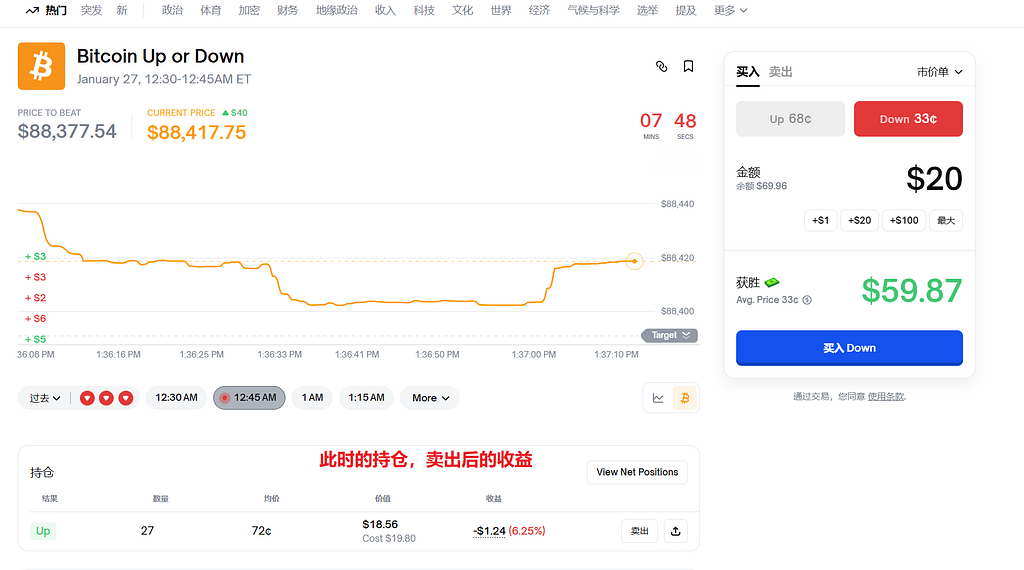Select the Down 33¢ outcome
This screenshot has height=570, width=1024.
coord(908,119)
